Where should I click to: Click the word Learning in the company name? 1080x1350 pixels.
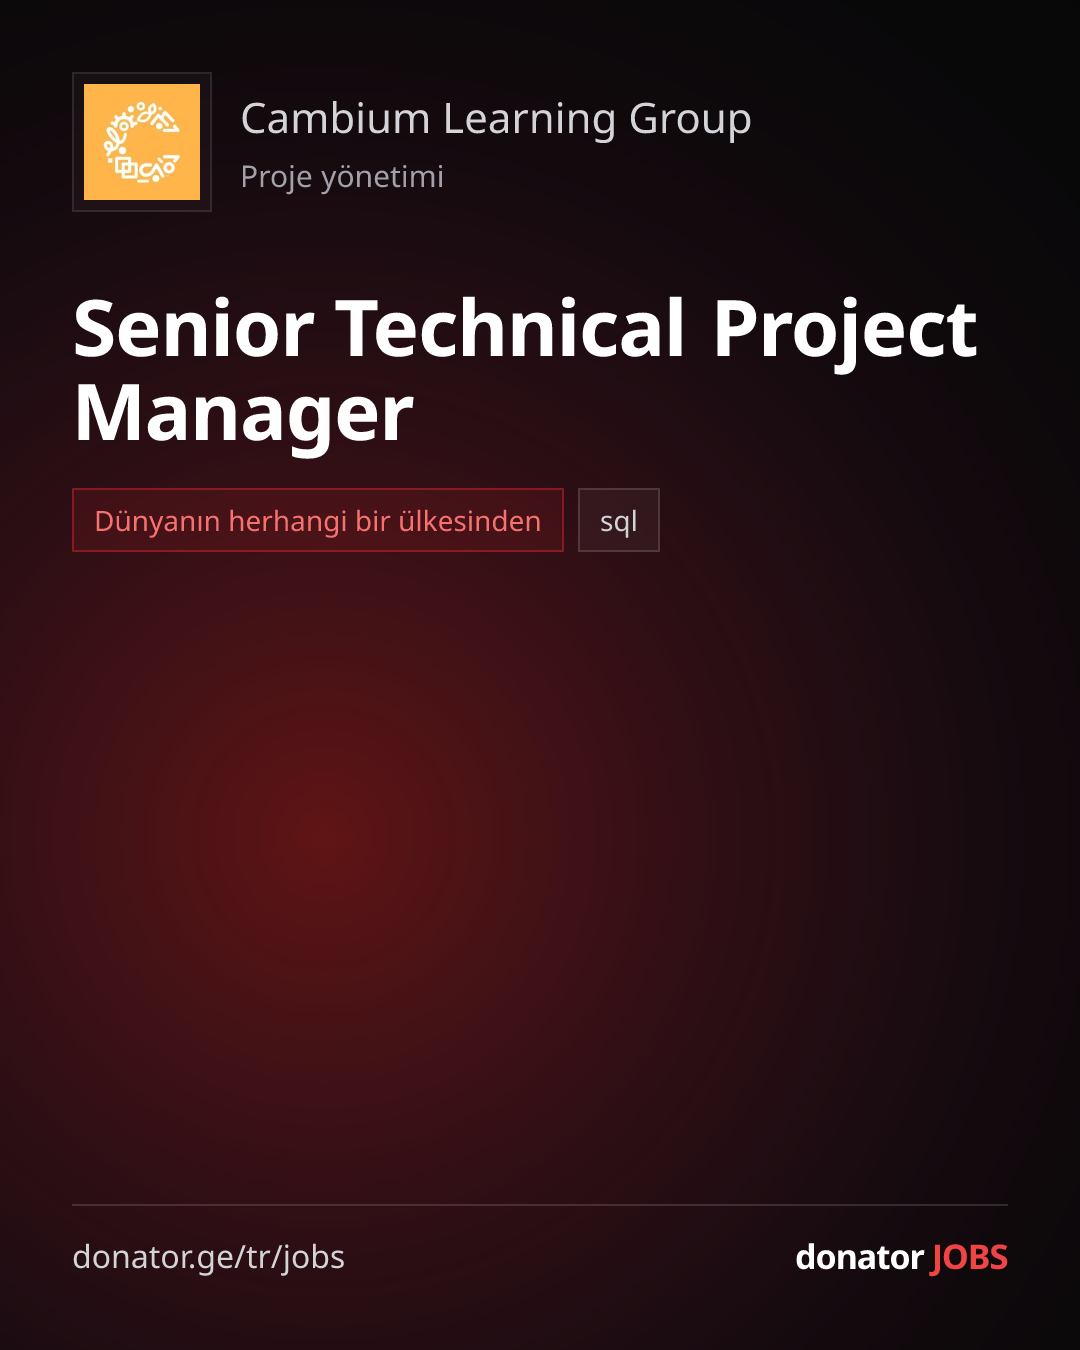click(530, 121)
